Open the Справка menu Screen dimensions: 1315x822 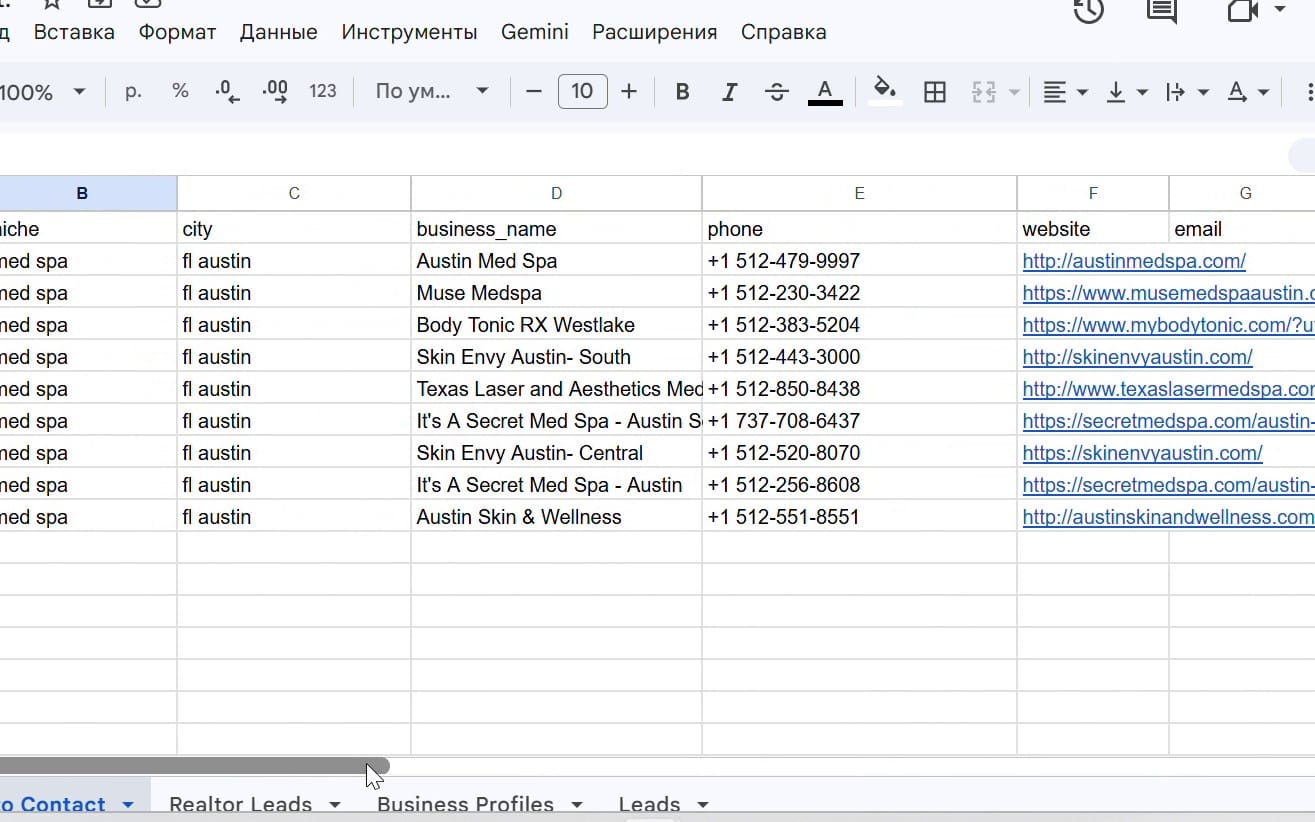tap(784, 32)
